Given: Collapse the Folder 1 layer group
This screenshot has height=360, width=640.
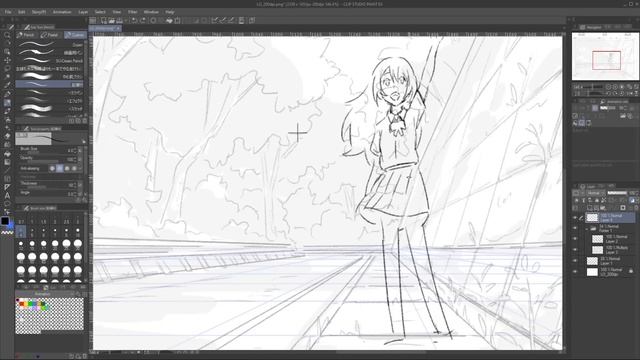Looking at the screenshot, I should tap(587, 229).
